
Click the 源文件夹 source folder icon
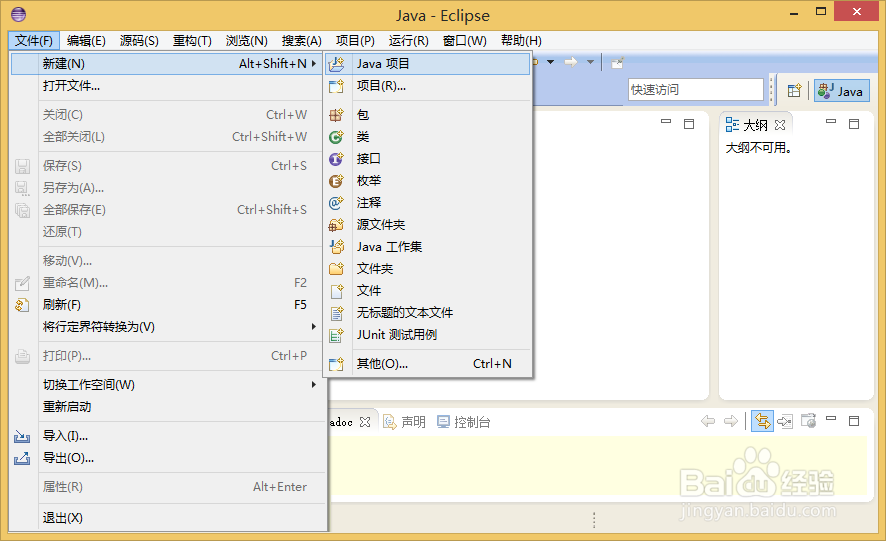[336, 224]
